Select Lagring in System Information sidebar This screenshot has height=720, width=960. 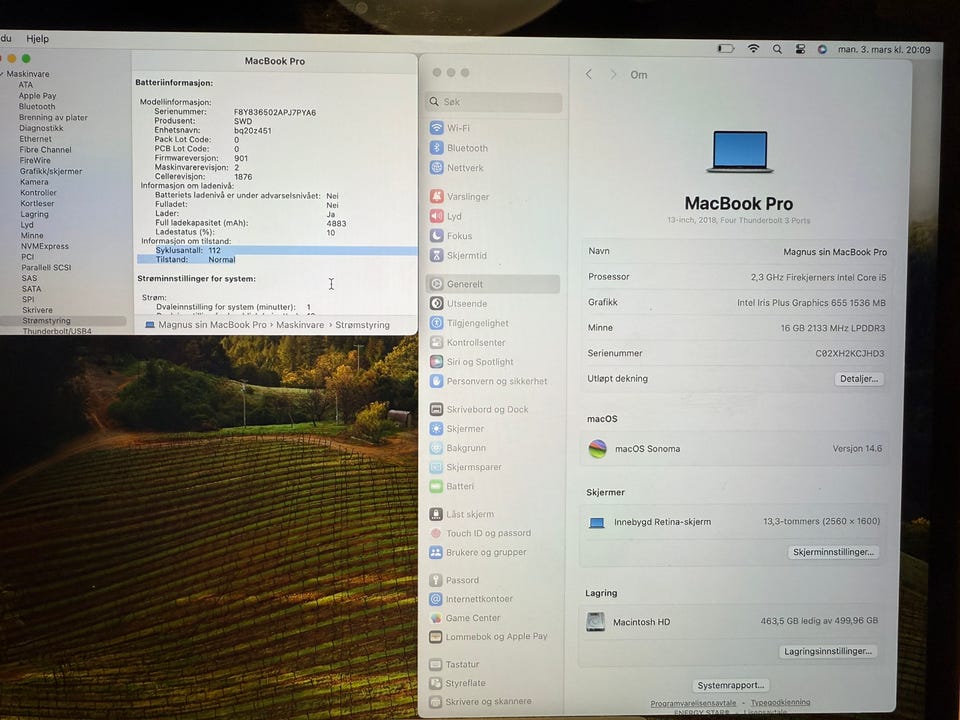point(34,214)
